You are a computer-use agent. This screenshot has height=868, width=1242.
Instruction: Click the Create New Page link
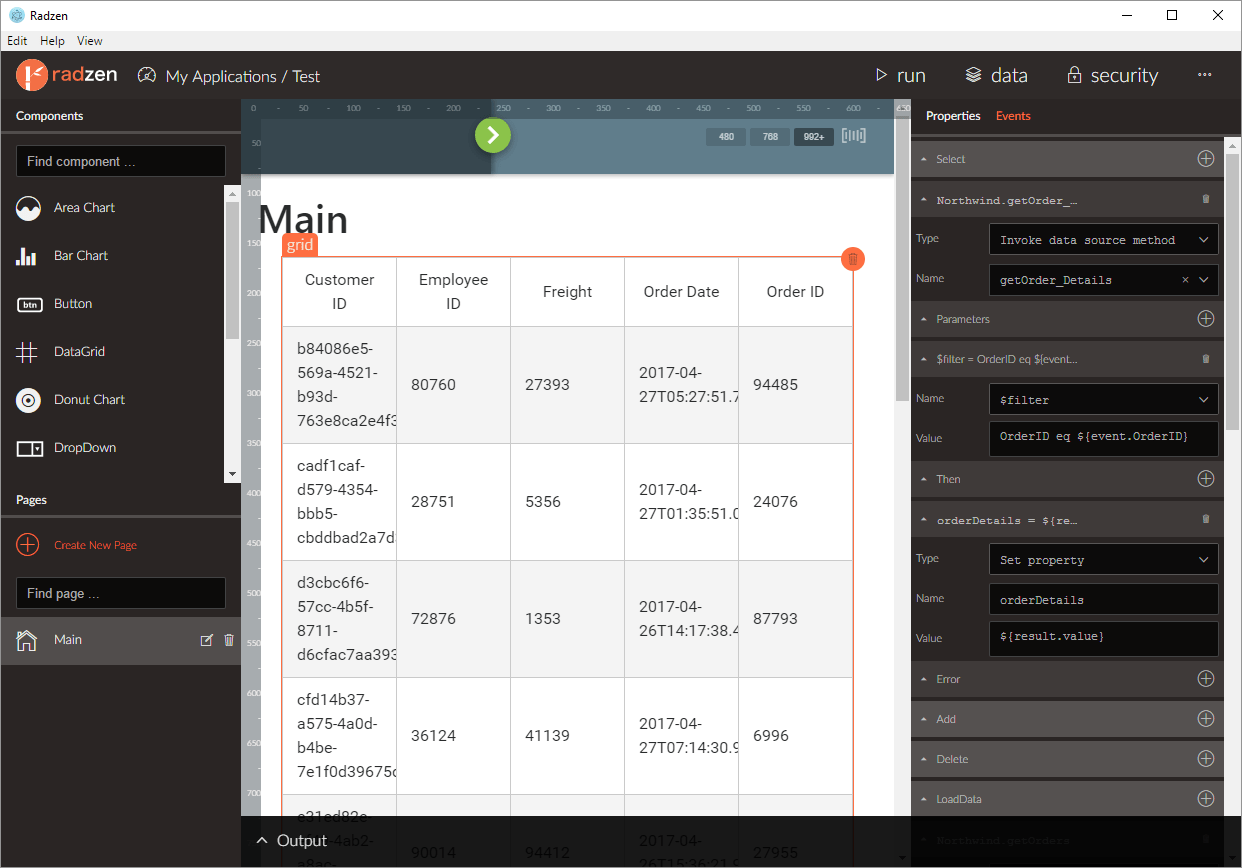point(95,545)
